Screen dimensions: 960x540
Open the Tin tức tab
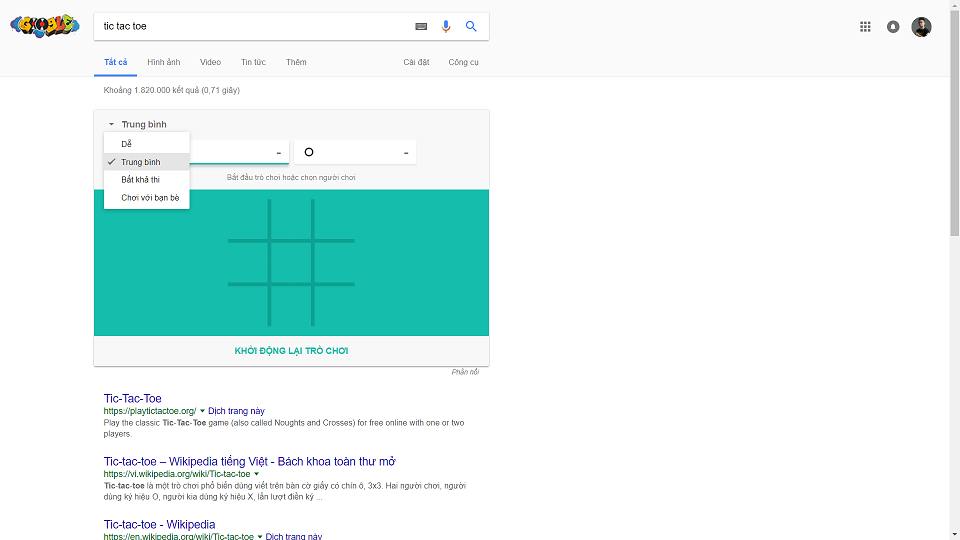click(253, 62)
